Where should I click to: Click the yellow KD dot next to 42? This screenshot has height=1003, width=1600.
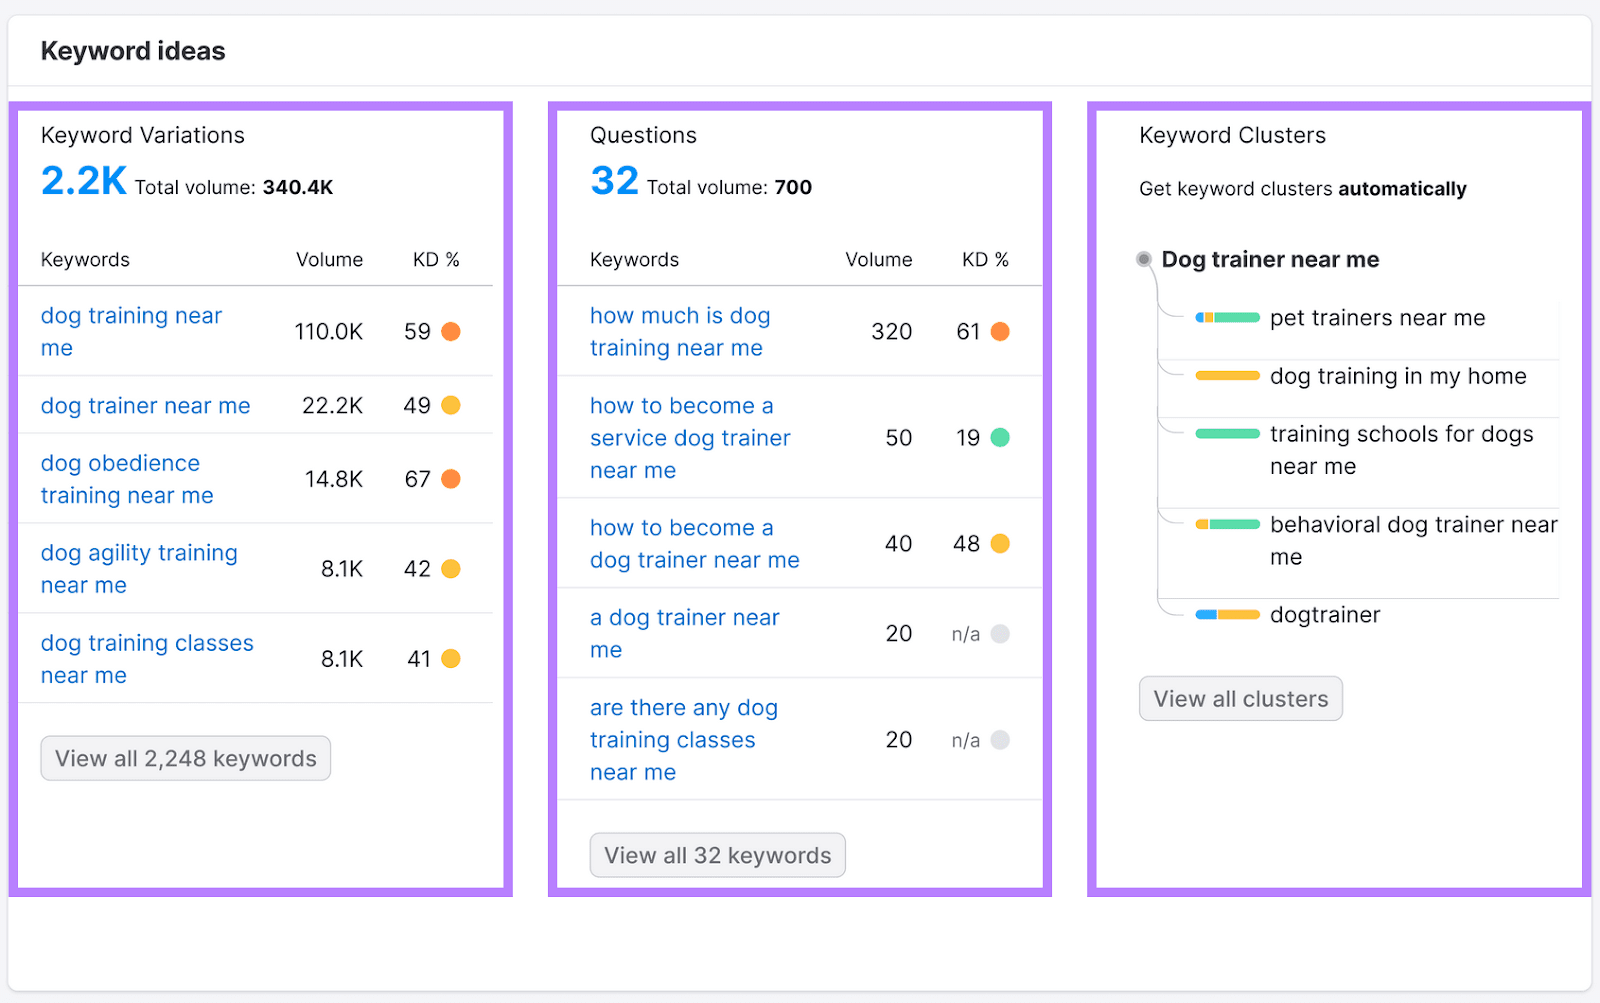point(451,569)
